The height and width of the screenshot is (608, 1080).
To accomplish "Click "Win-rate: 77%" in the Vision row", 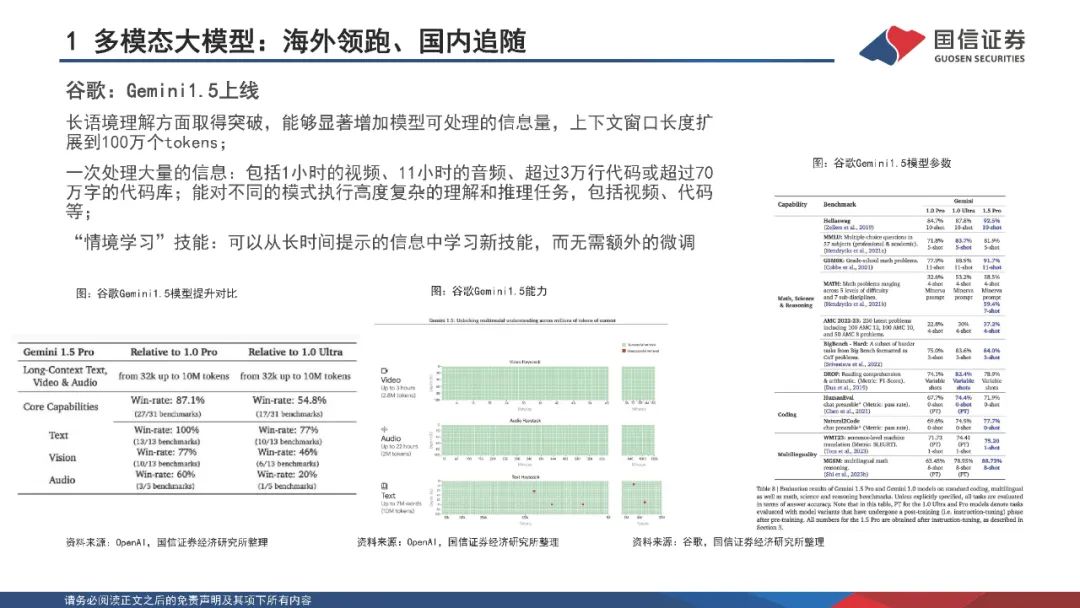I will [x=167, y=452].
